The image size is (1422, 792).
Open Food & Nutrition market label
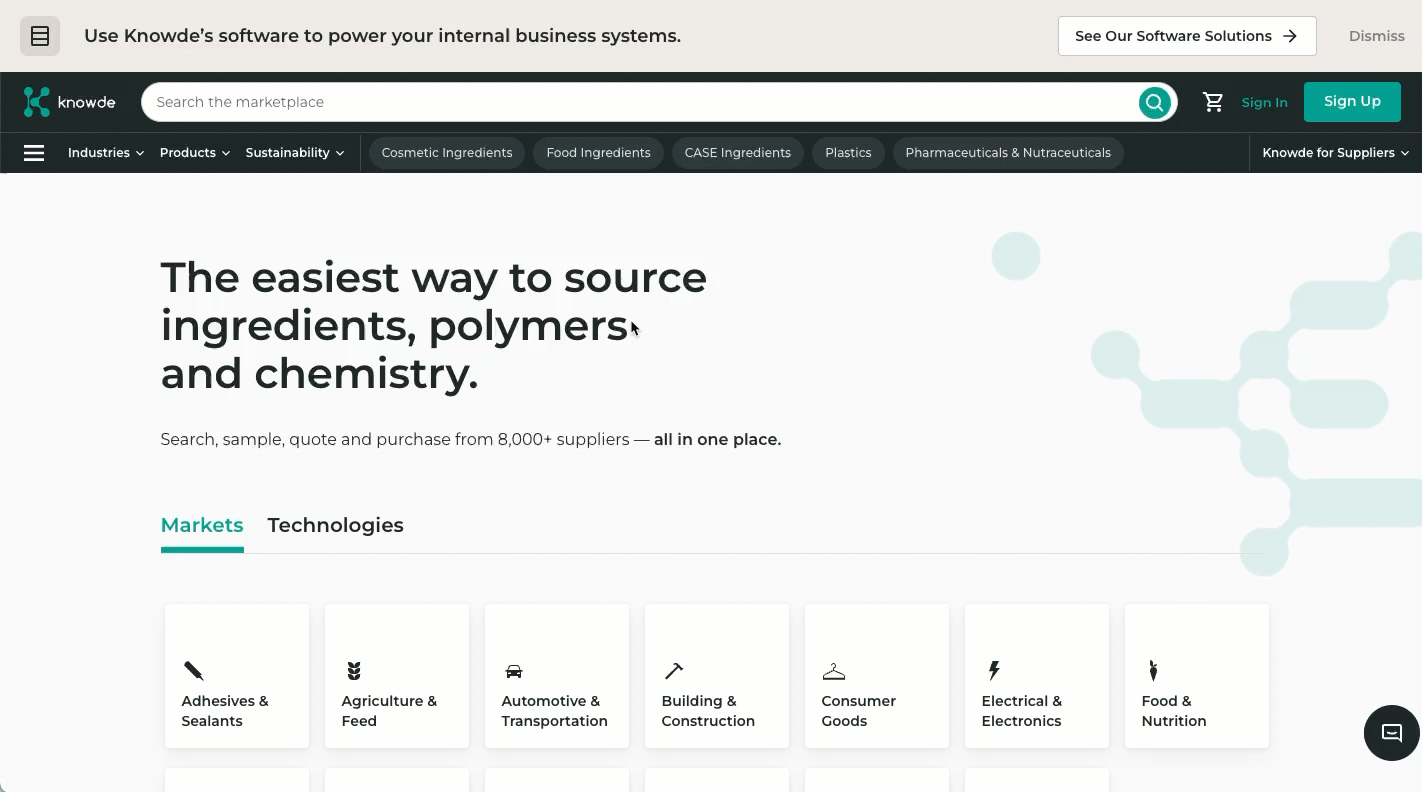[x=1174, y=711]
